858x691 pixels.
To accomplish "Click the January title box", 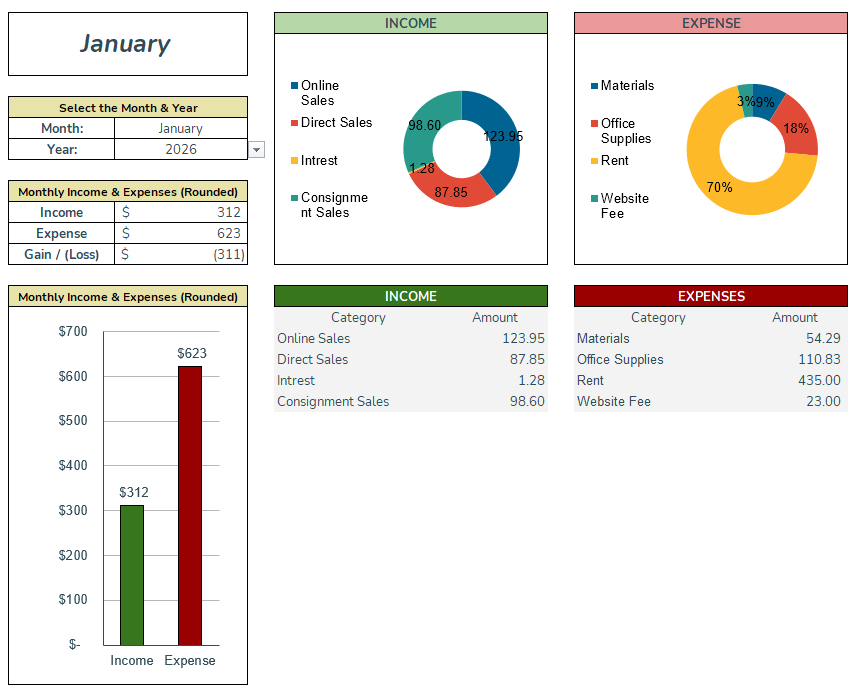I will pos(127,43).
